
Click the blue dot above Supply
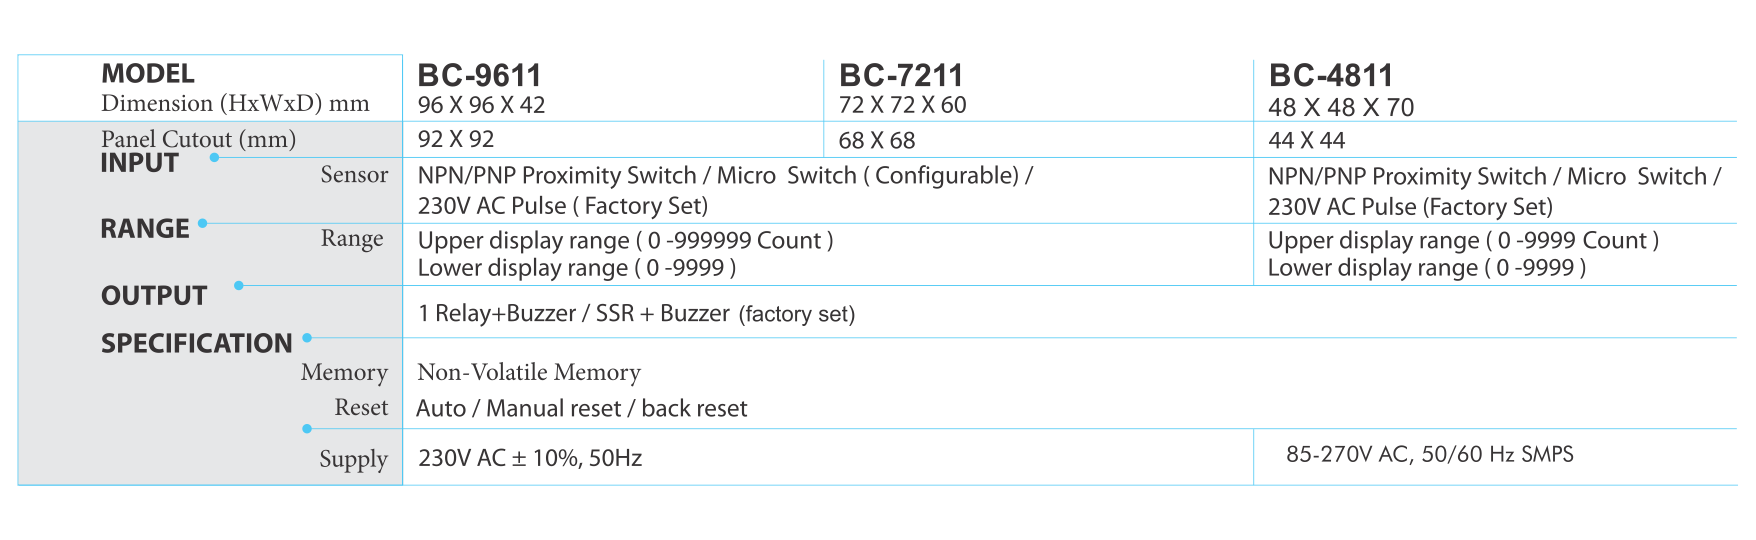pyautogui.click(x=307, y=429)
